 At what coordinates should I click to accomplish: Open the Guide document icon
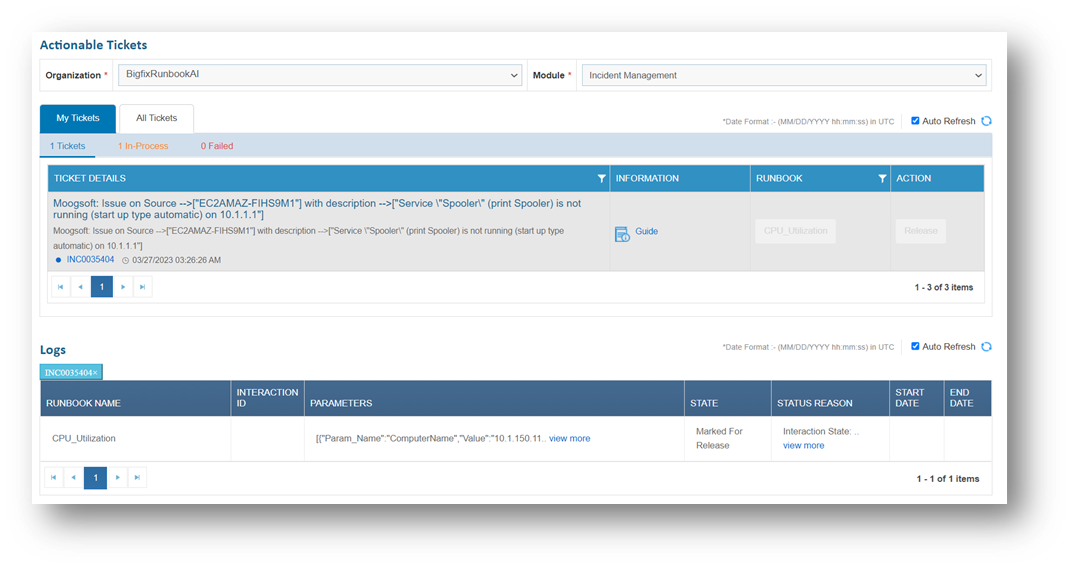coord(622,234)
